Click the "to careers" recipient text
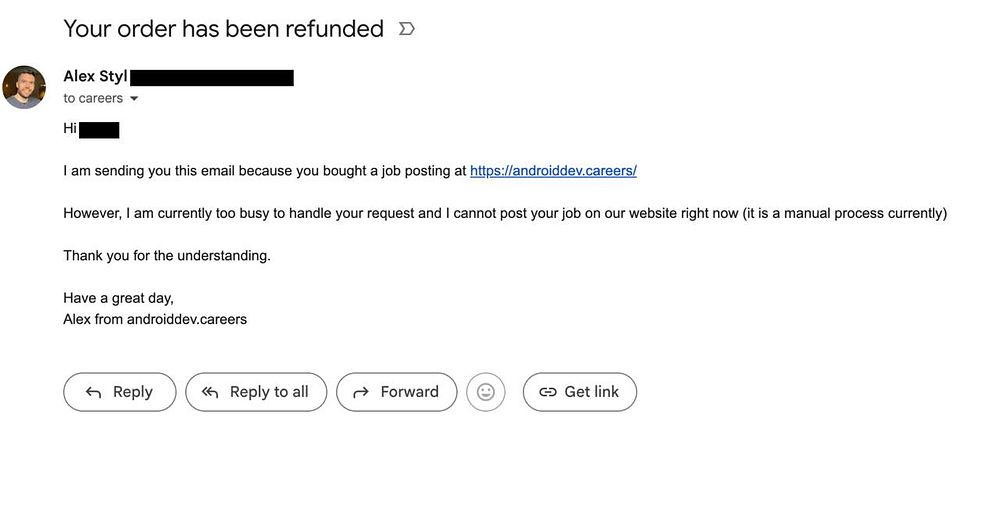Screen dimensions: 1000x512 [93, 98]
